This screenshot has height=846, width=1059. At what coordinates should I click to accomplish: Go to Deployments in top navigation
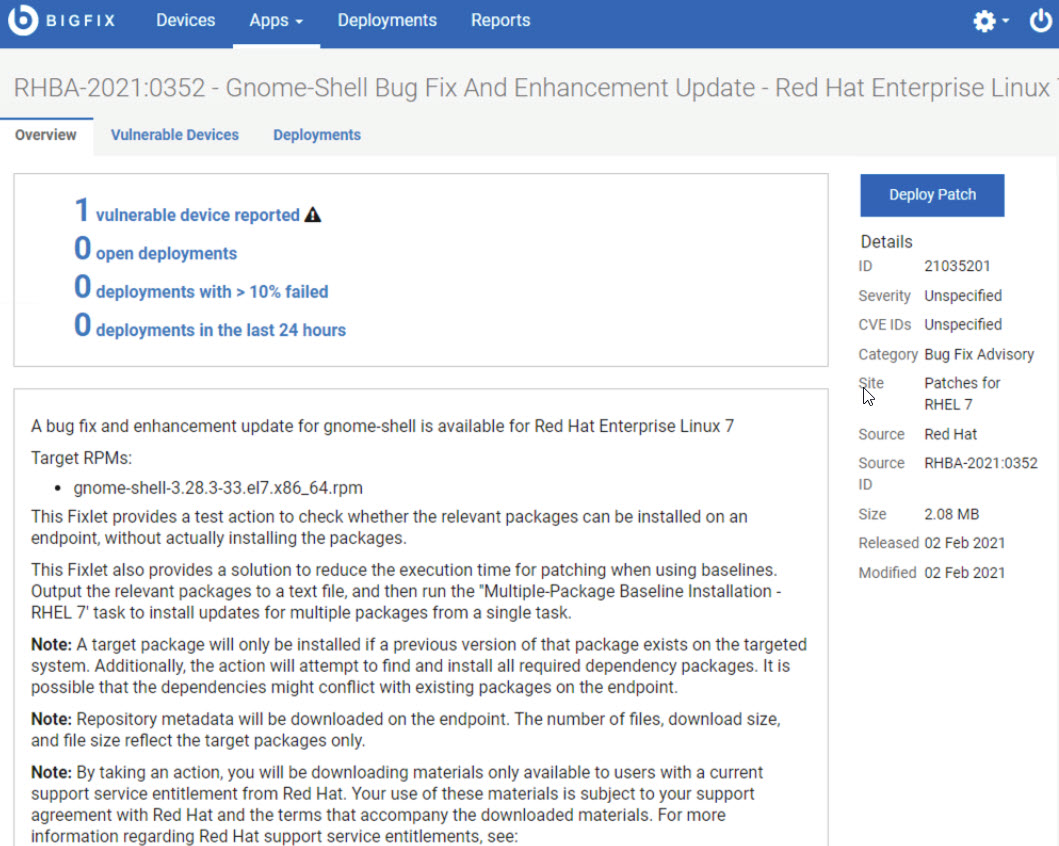(387, 20)
